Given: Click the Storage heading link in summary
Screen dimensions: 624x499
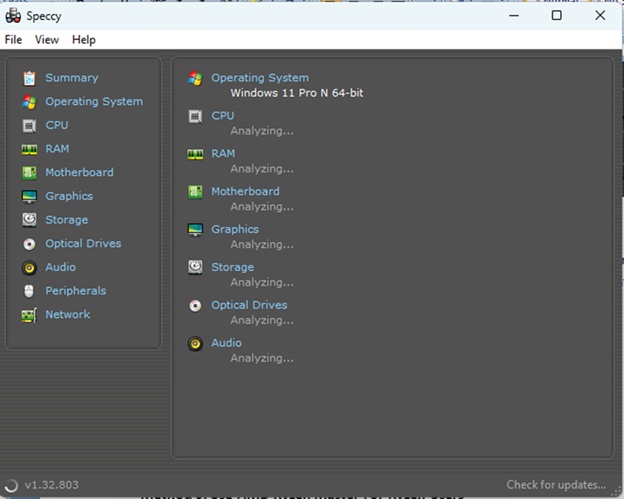Looking at the screenshot, I should tap(232, 267).
